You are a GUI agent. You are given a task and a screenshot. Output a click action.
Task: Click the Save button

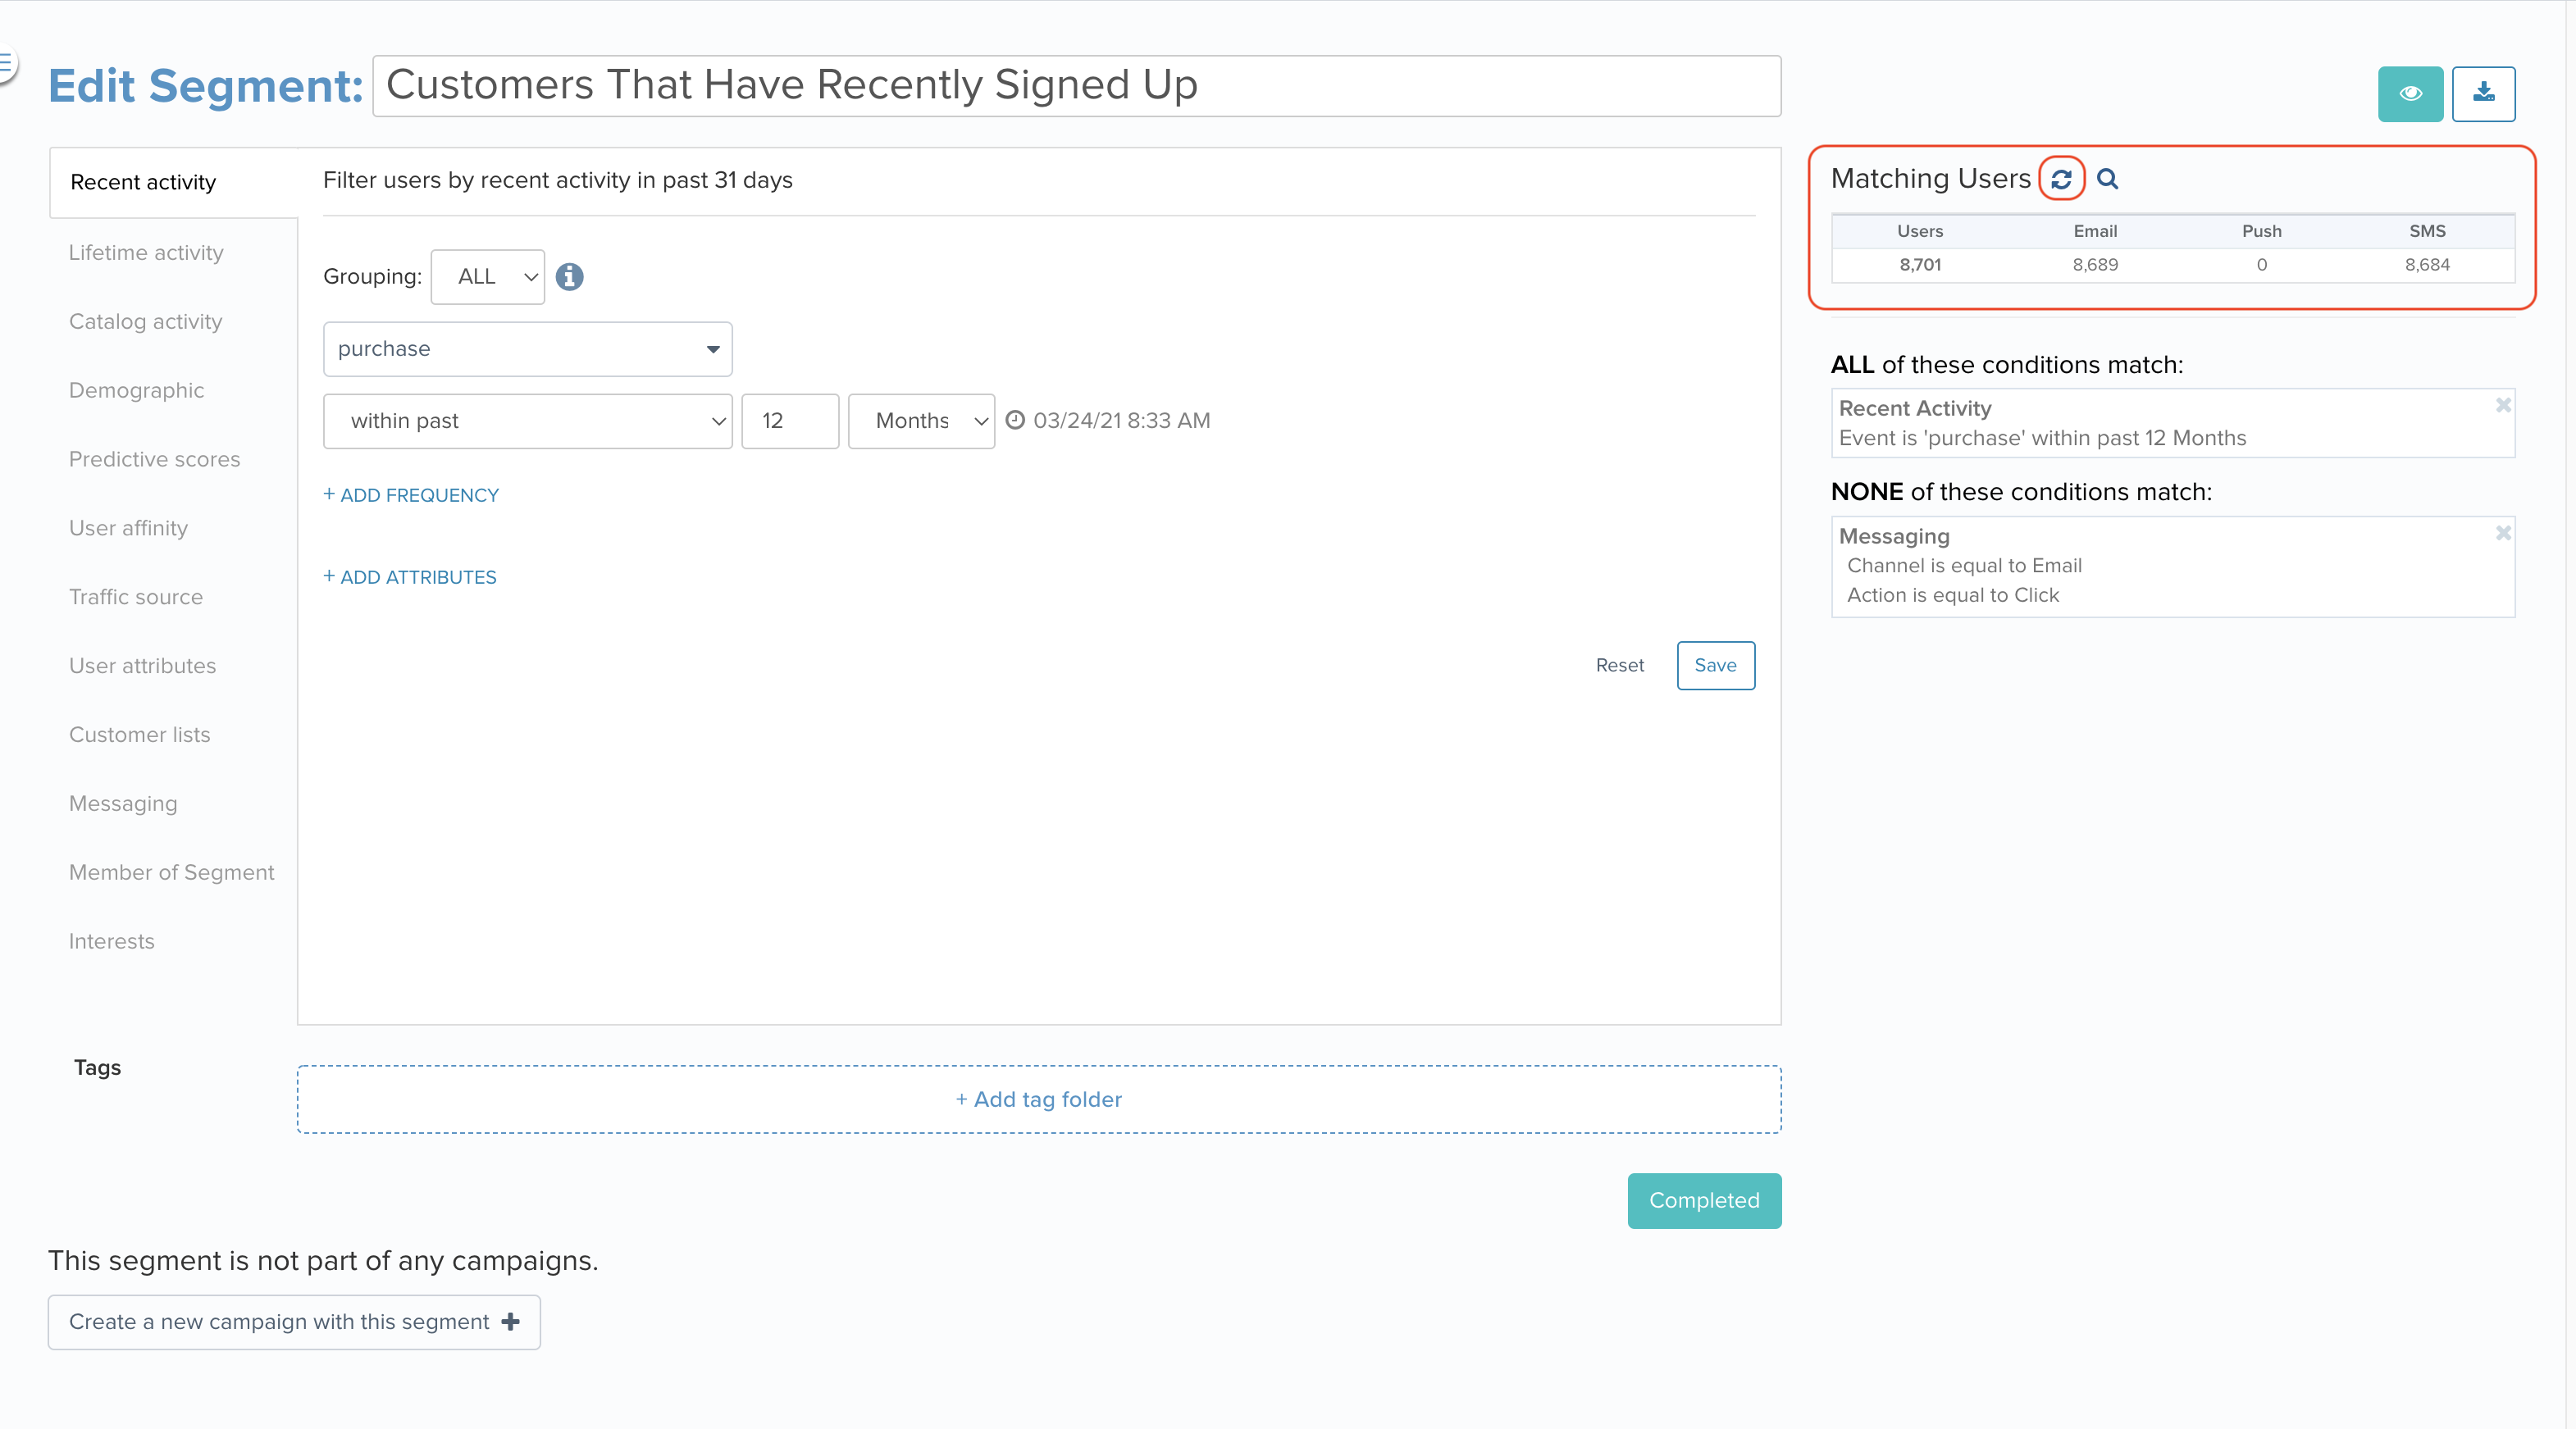pyautogui.click(x=1716, y=666)
